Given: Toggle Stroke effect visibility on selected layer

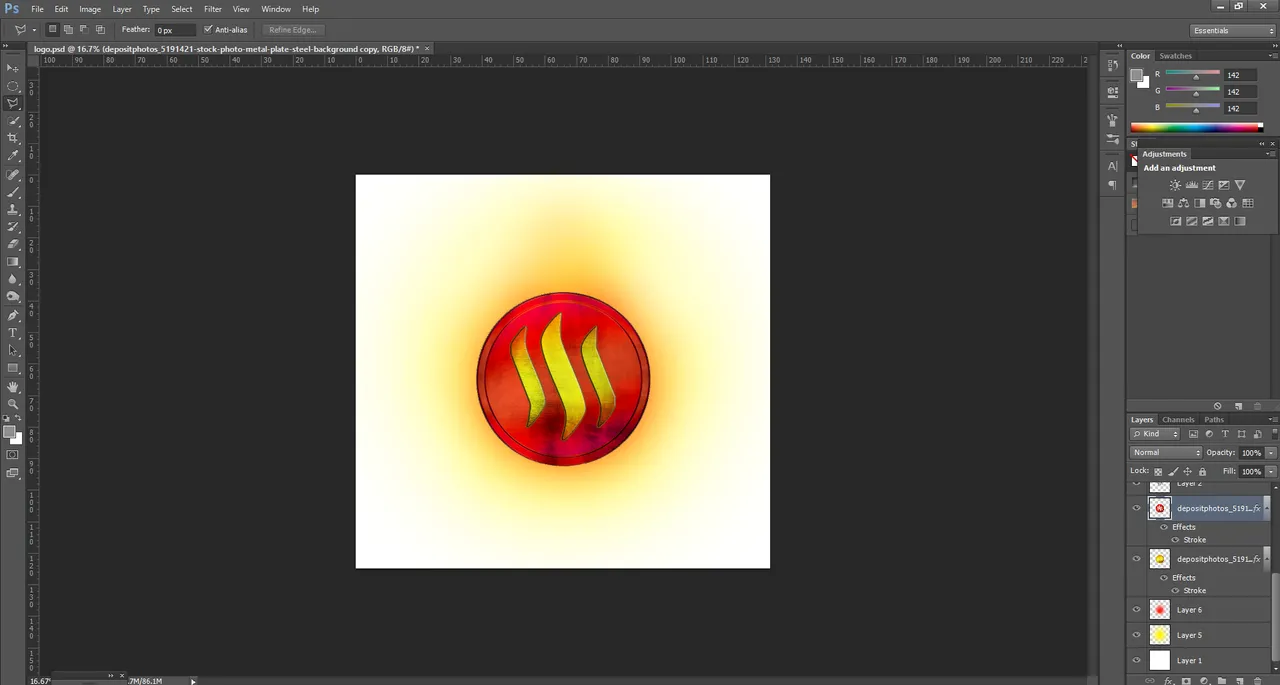Looking at the screenshot, I should pos(1175,540).
